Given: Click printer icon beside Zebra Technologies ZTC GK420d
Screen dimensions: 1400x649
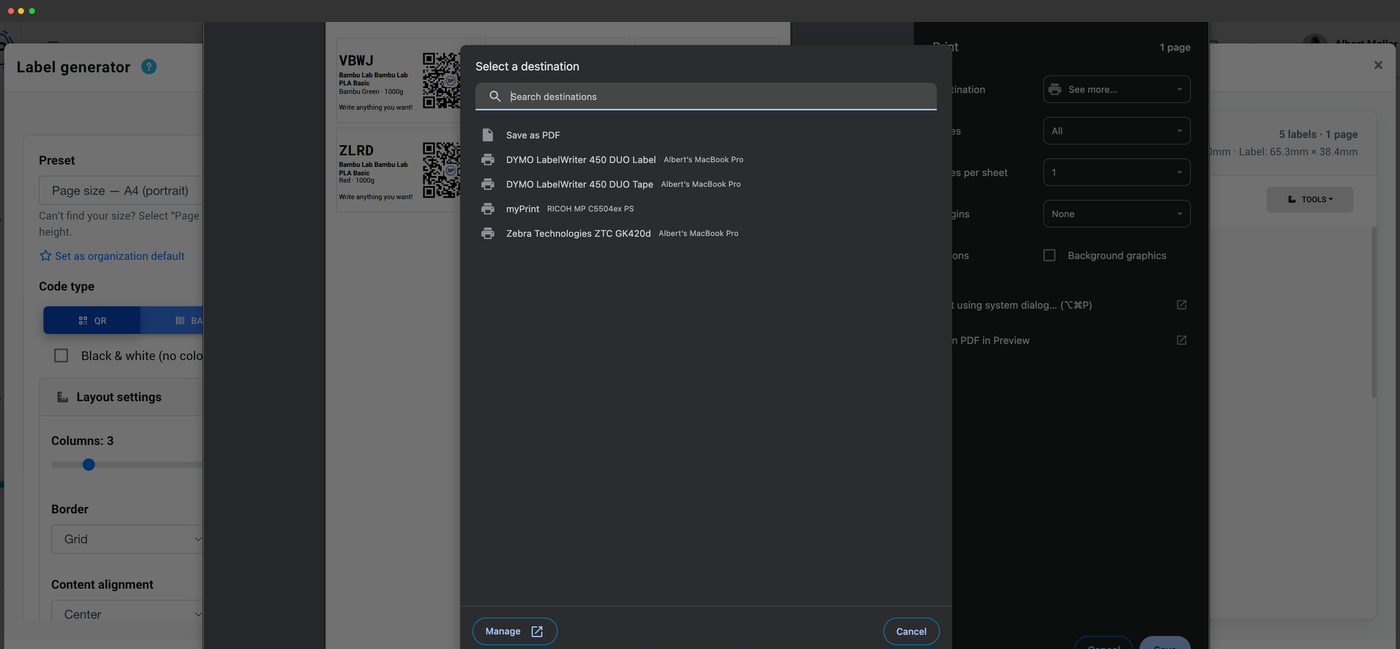Looking at the screenshot, I should pyautogui.click(x=488, y=233).
